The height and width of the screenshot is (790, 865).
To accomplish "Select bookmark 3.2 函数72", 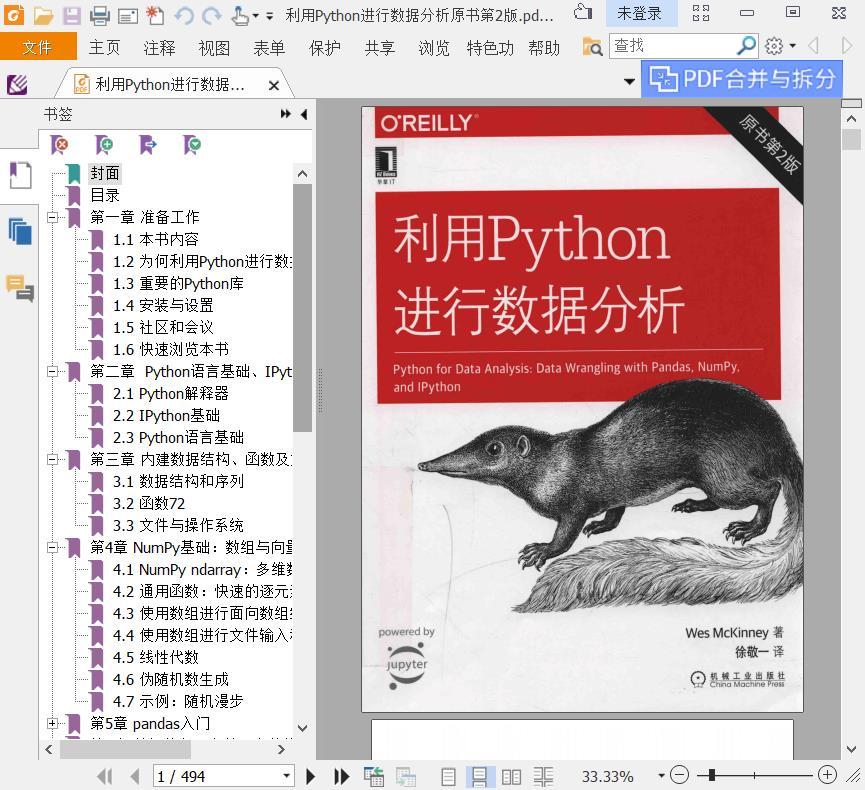I will pyautogui.click(x=149, y=503).
